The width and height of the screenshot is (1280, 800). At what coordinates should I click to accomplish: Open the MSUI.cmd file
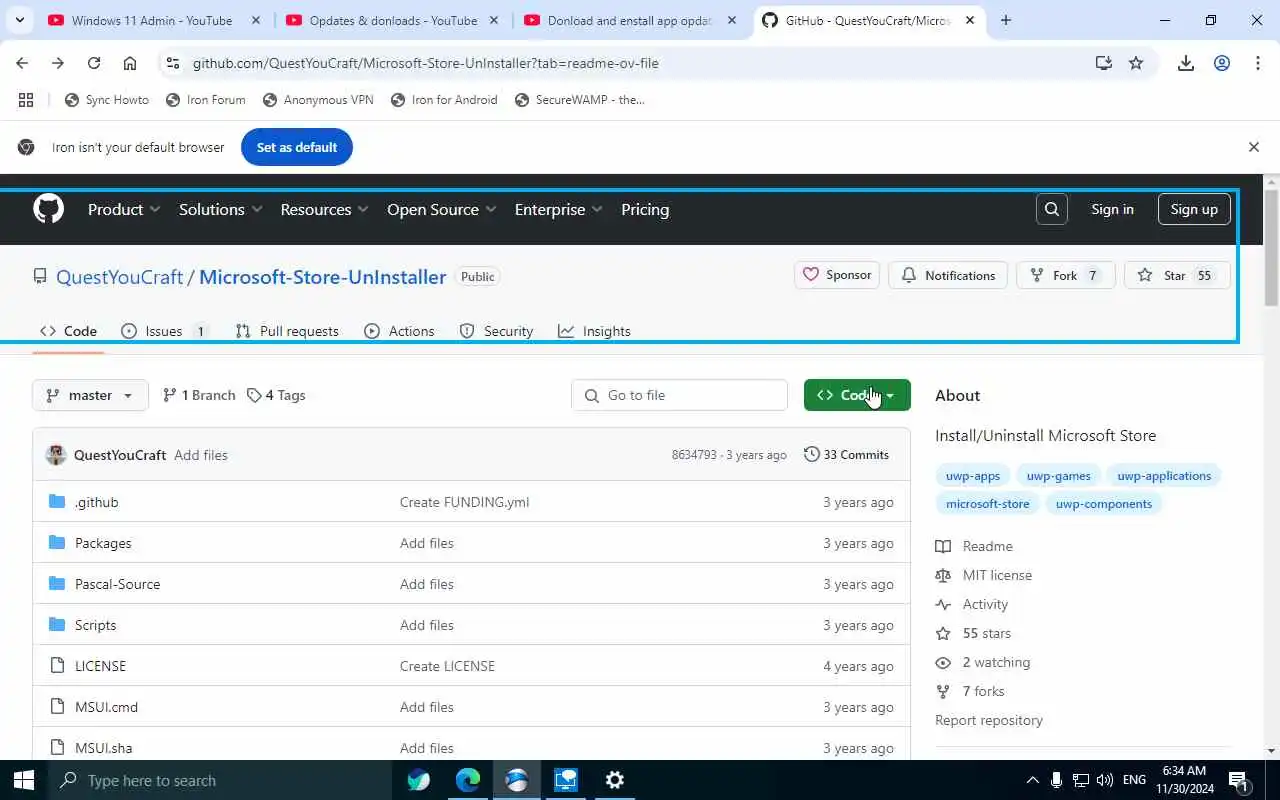(106, 707)
